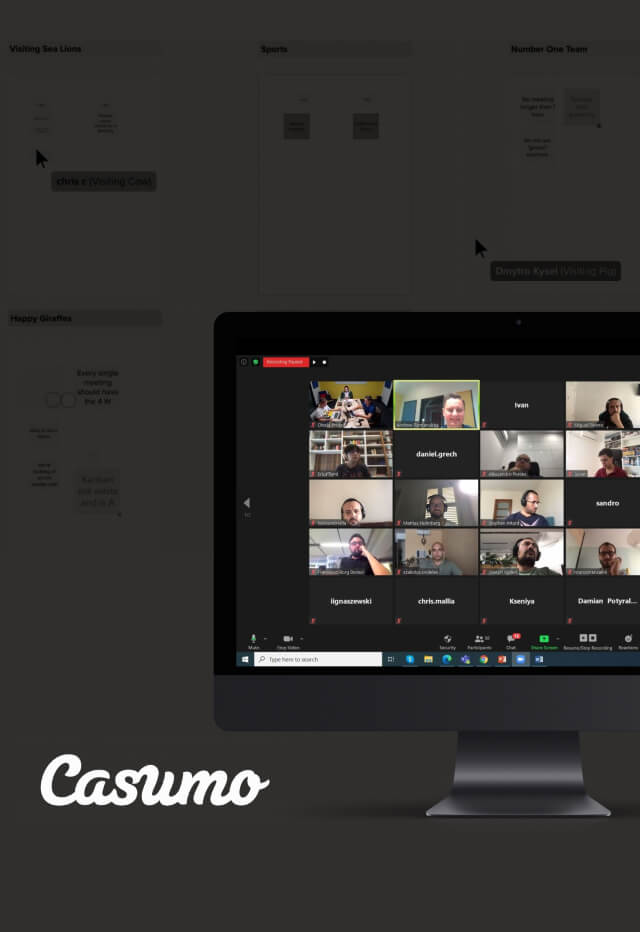The width and height of the screenshot is (640, 932).
Task: Select the chris.mallia participant tile
Action: tap(436, 601)
